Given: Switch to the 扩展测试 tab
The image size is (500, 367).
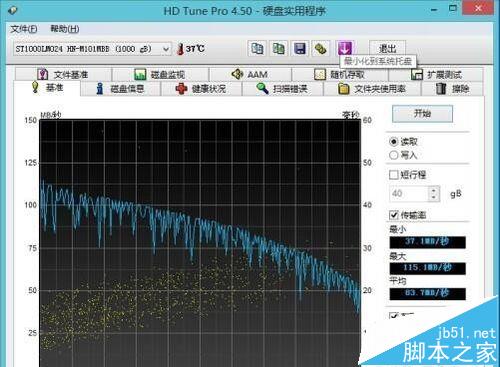Looking at the screenshot, I should pos(436,74).
